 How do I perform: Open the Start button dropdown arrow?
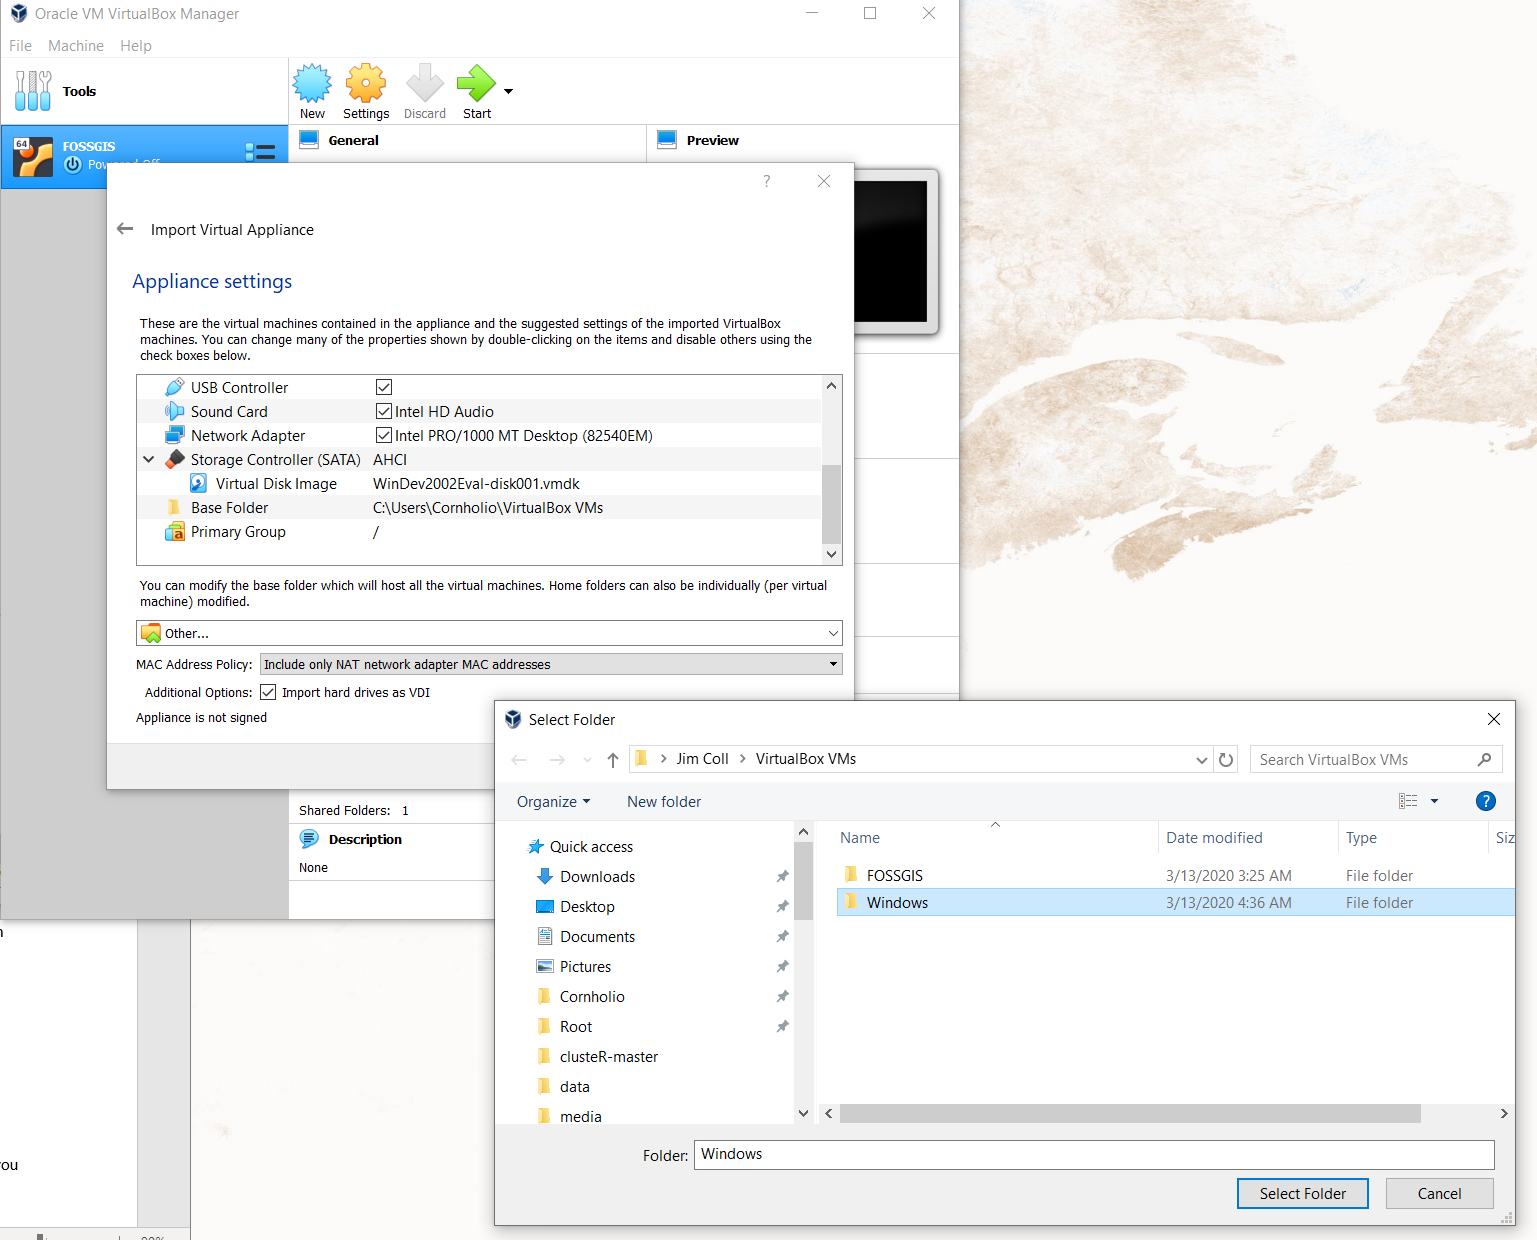tap(508, 91)
